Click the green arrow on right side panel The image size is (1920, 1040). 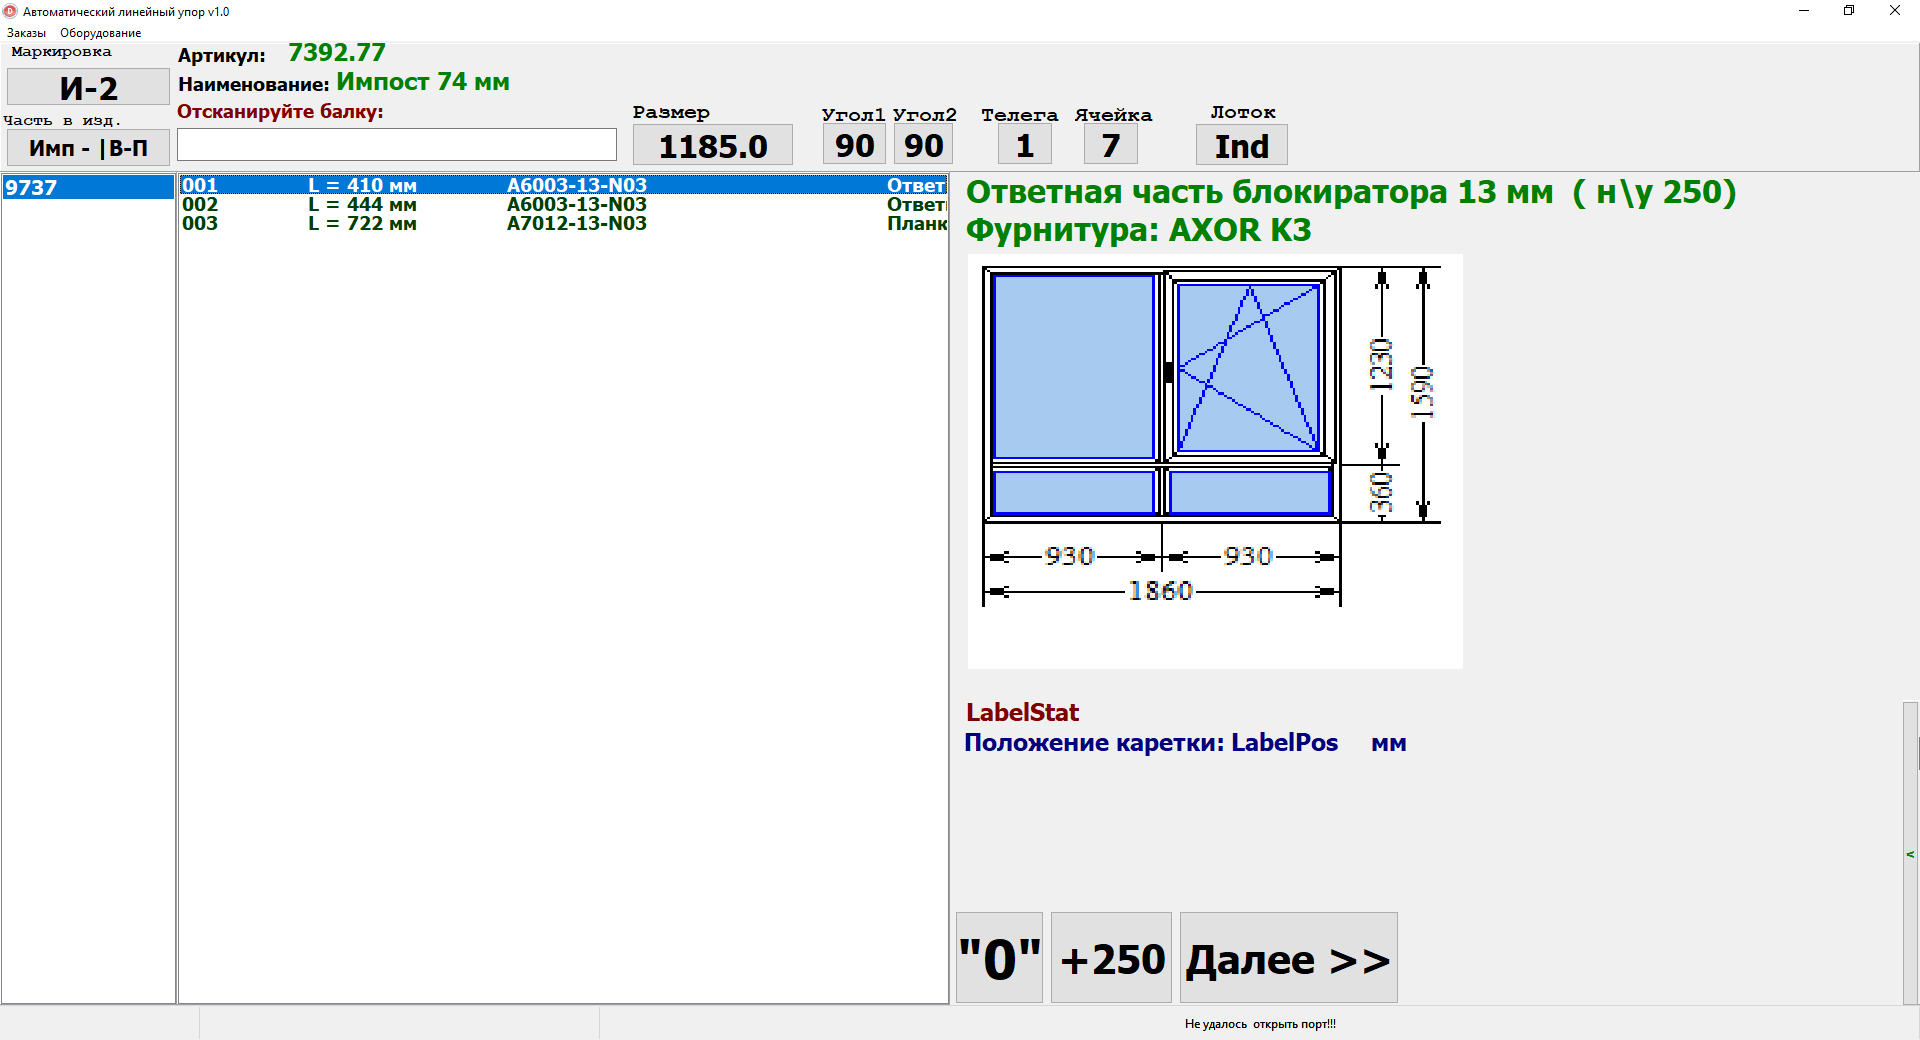pos(1910,854)
